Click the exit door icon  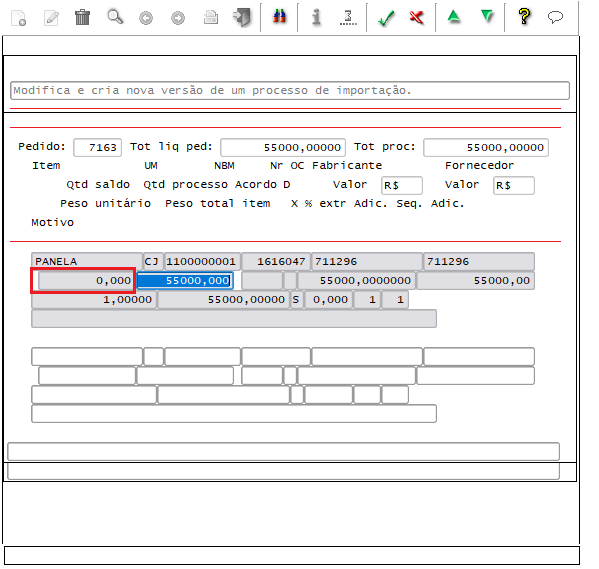[x=242, y=17]
